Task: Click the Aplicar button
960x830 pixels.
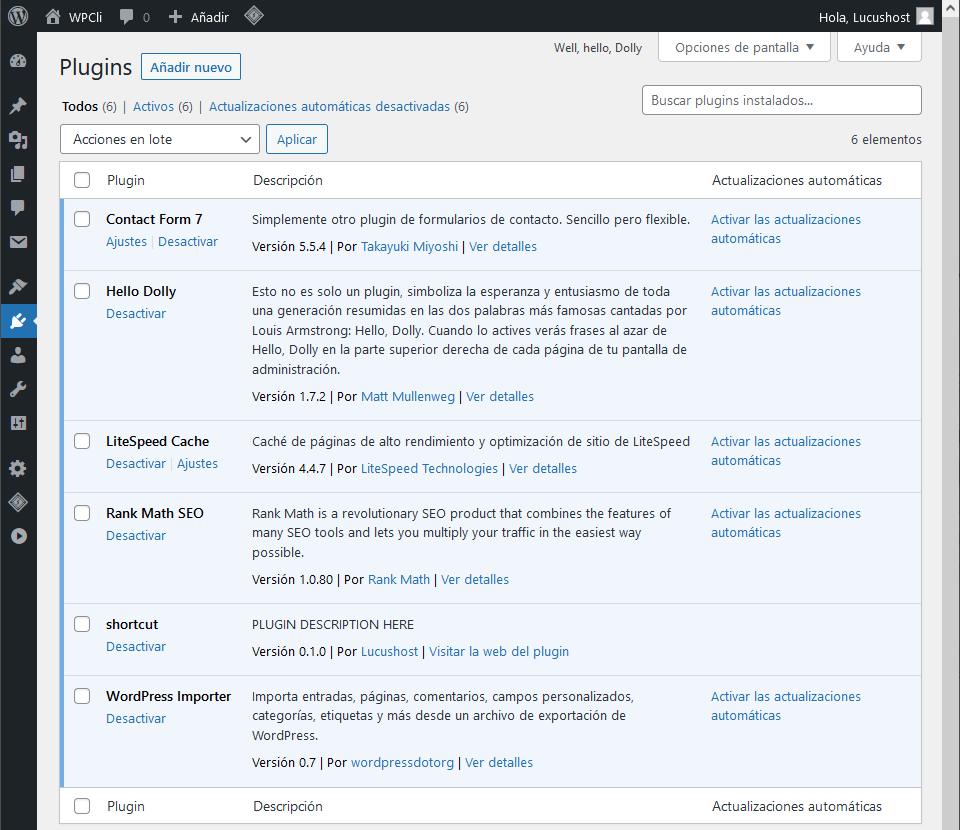Action: [x=297, y=139]
